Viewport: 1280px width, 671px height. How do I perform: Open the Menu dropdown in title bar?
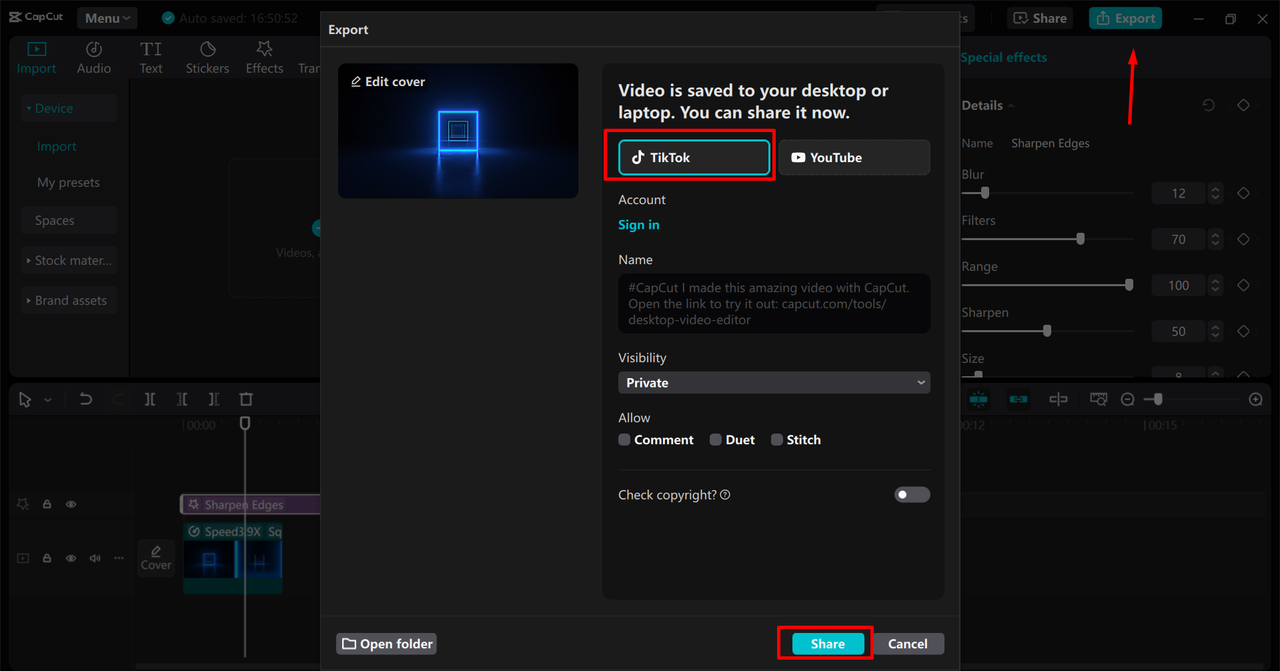point(107,18)
